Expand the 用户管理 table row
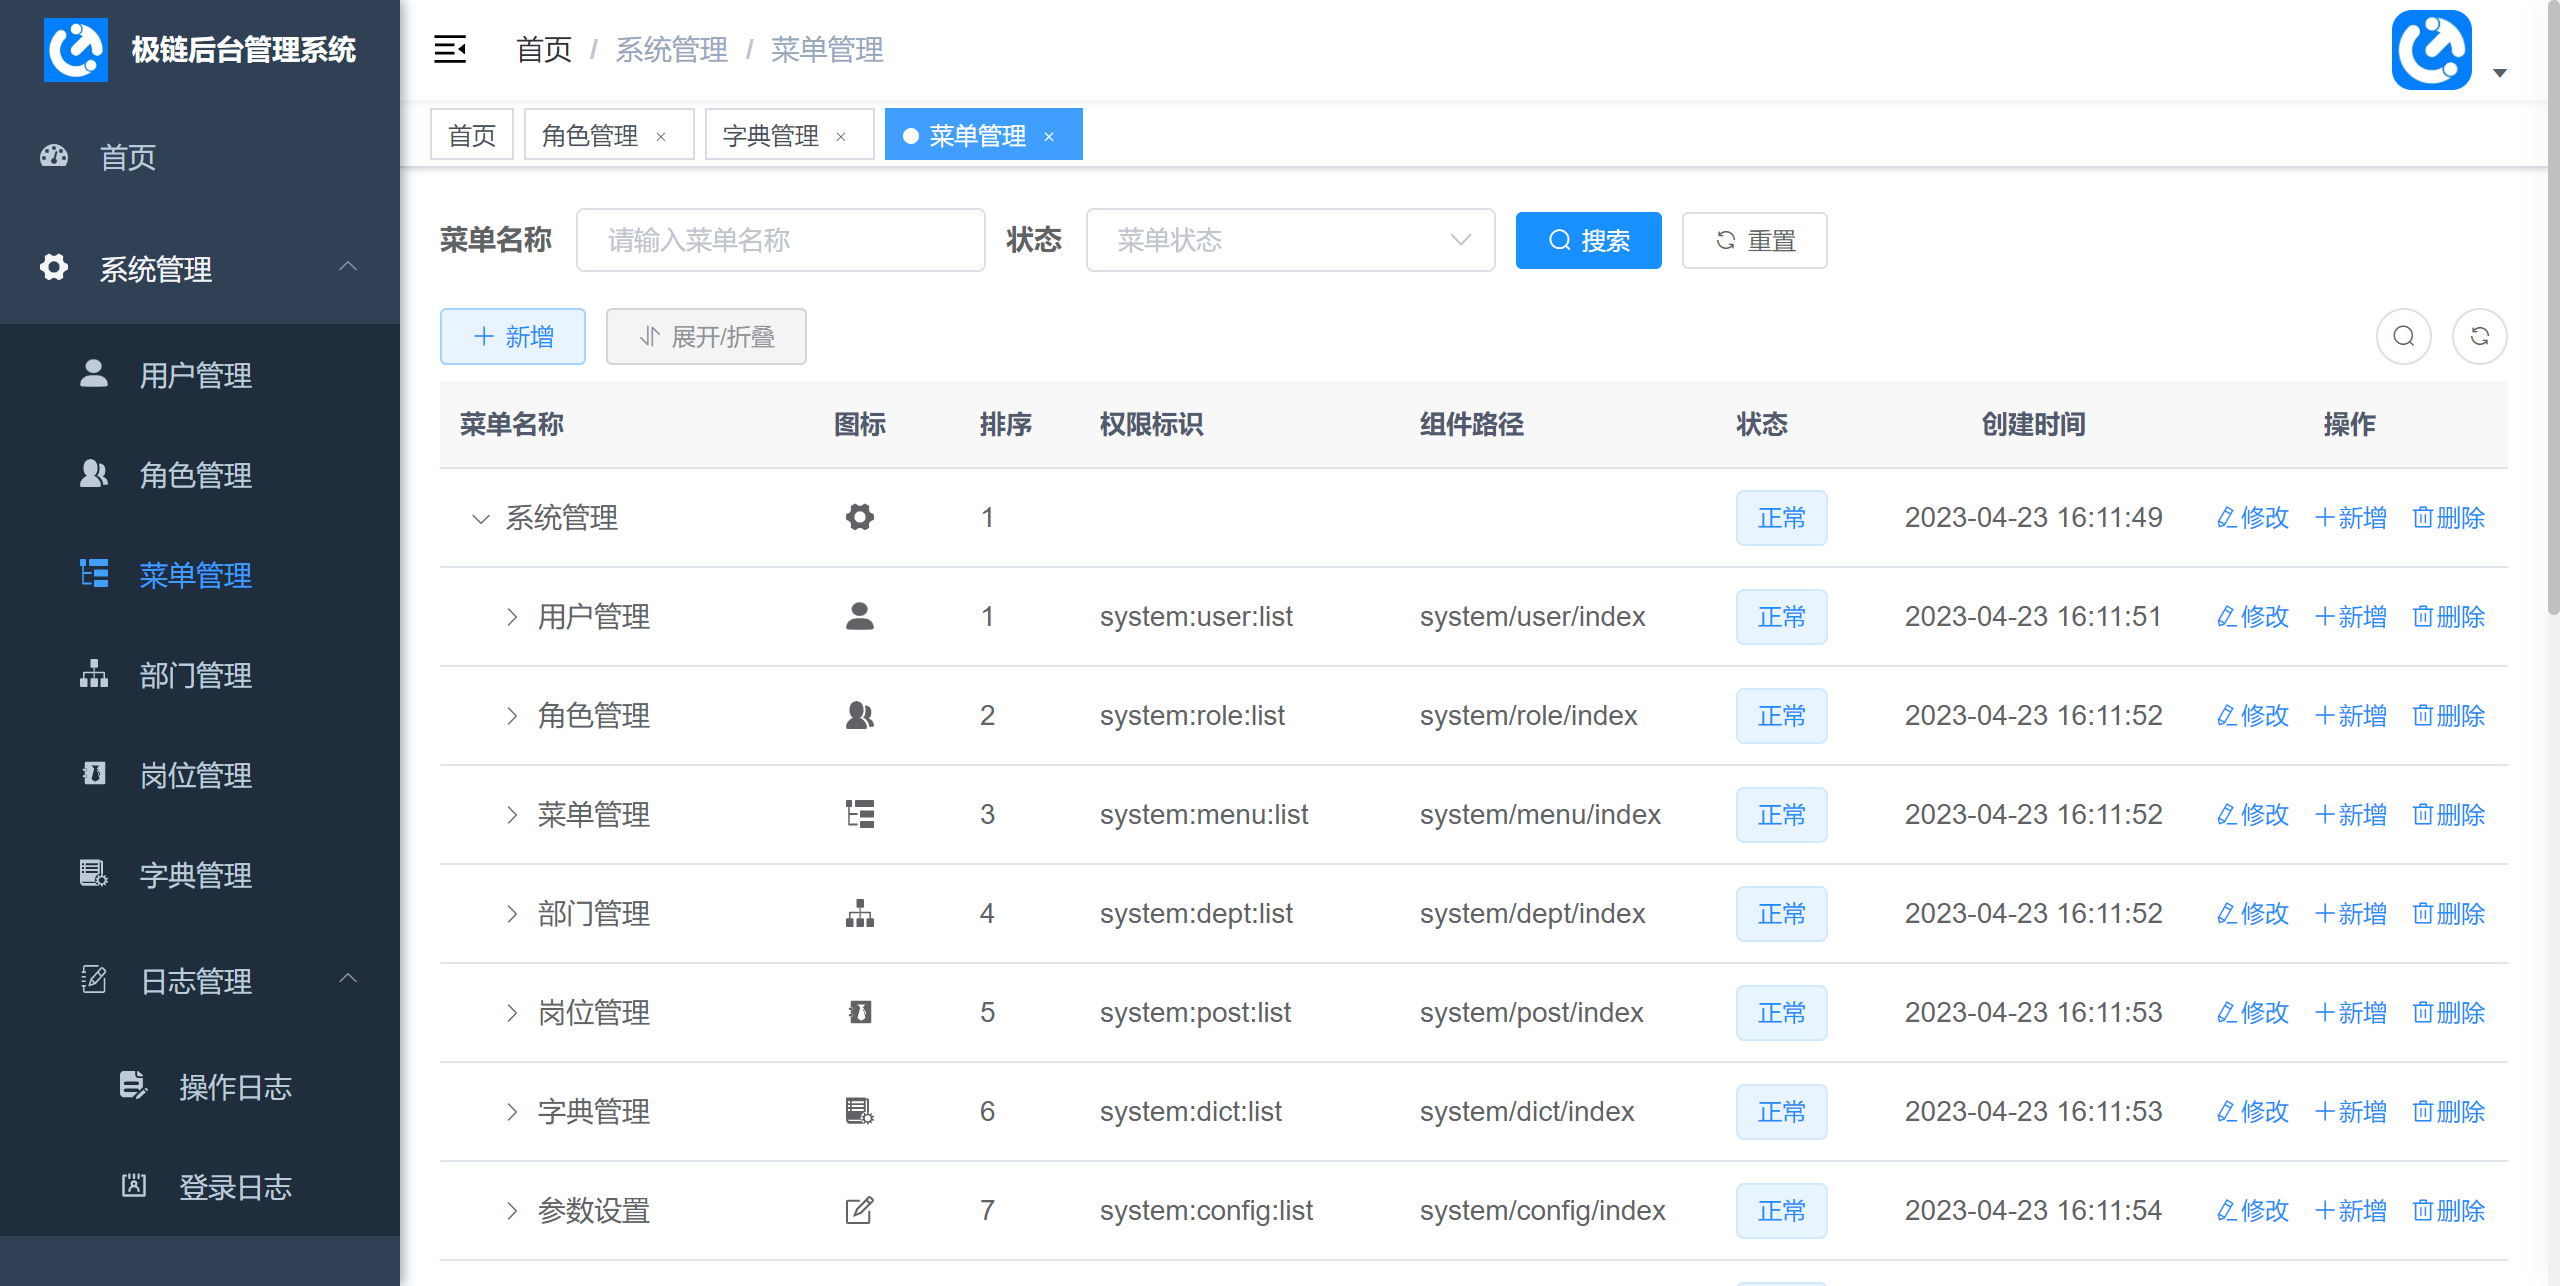The width and height of the screenshot is (2560, 1286). point(512,617)
